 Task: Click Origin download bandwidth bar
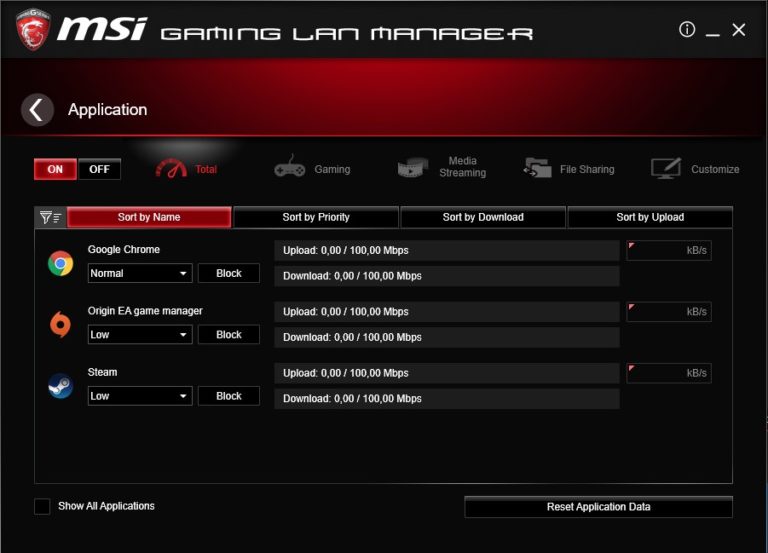447,337
